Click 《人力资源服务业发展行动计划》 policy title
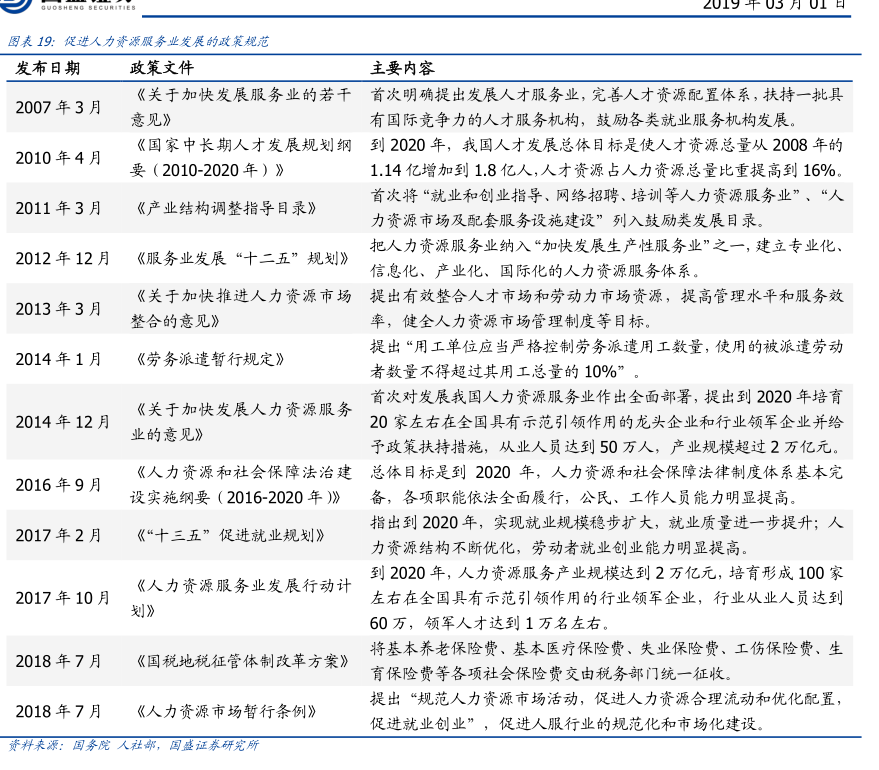This screenshot has height=770, width=879. point(241,597)
